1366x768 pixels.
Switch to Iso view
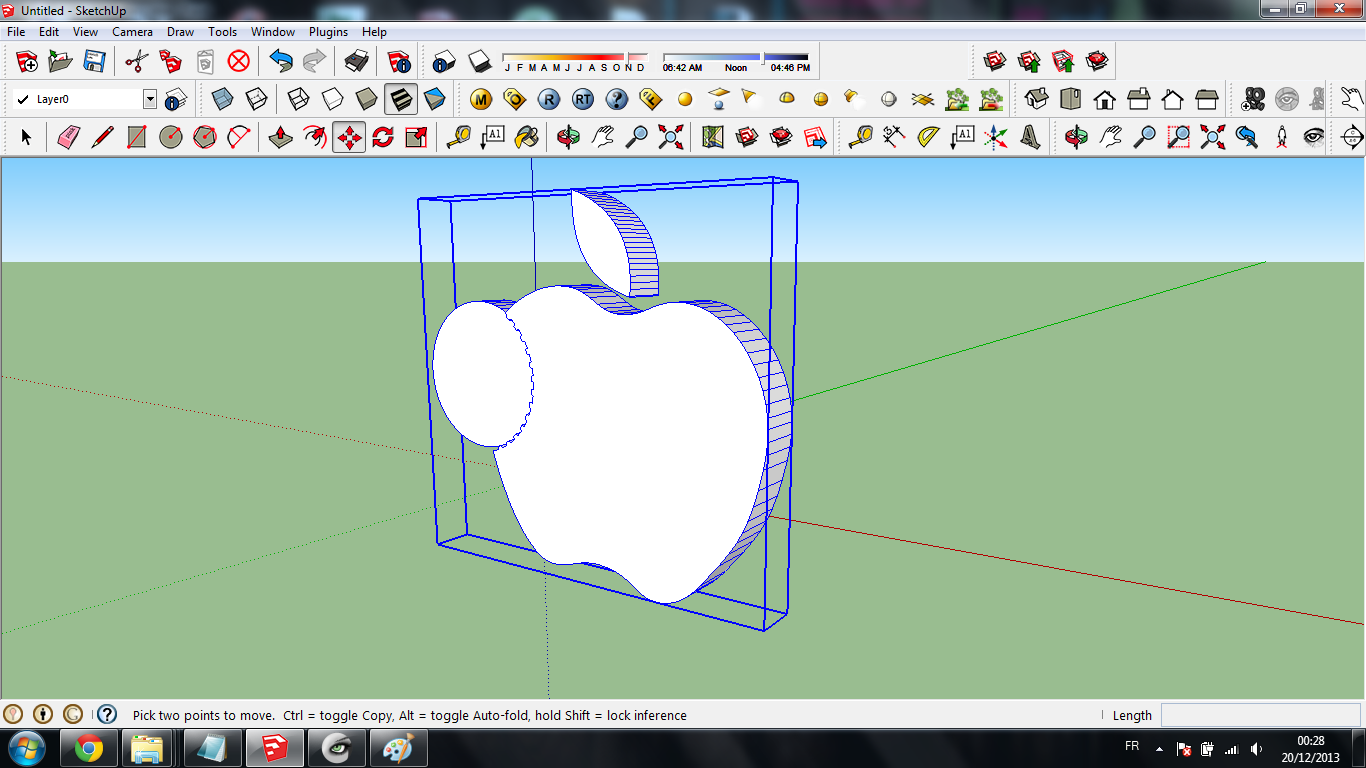(1037, 99)
